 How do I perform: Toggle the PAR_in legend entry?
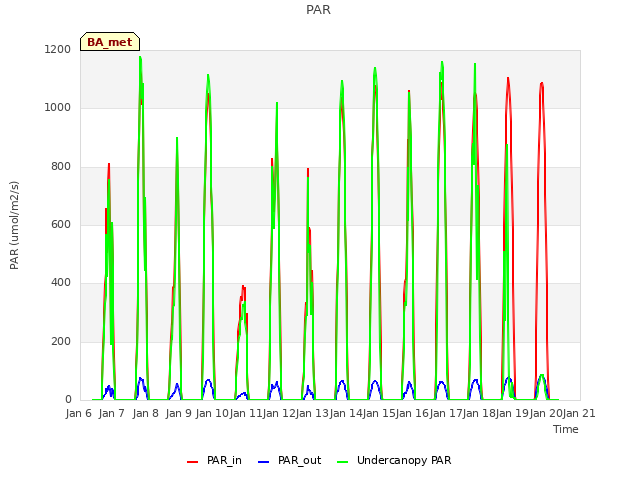pyautogui.click(x=214, y=460)
